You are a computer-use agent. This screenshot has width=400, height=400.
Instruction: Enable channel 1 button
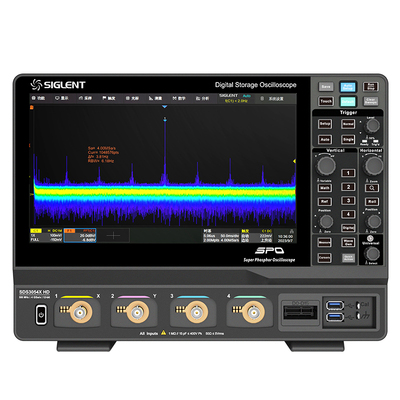(x=348, y=173)
